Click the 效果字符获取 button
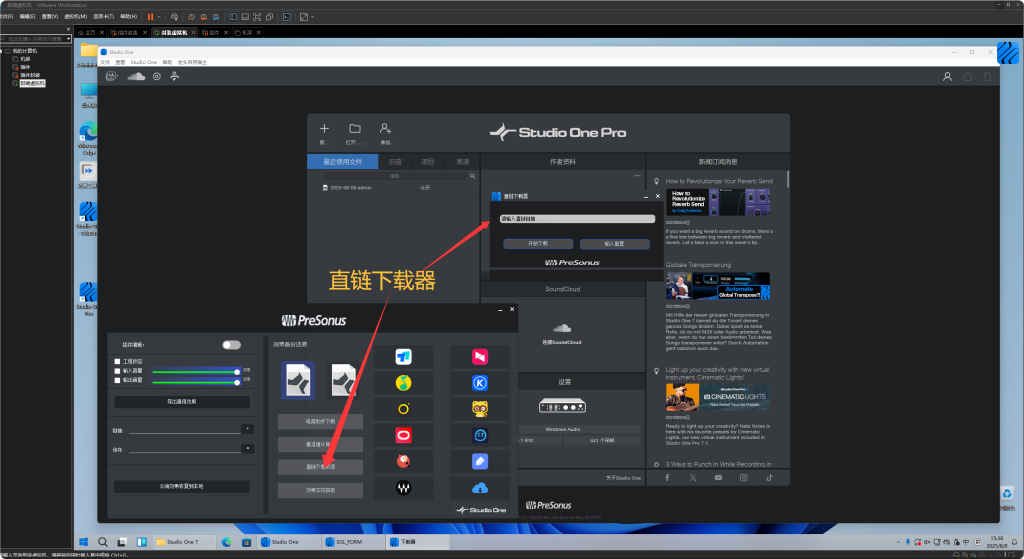 pyautogui.click(x=320, y=490)
